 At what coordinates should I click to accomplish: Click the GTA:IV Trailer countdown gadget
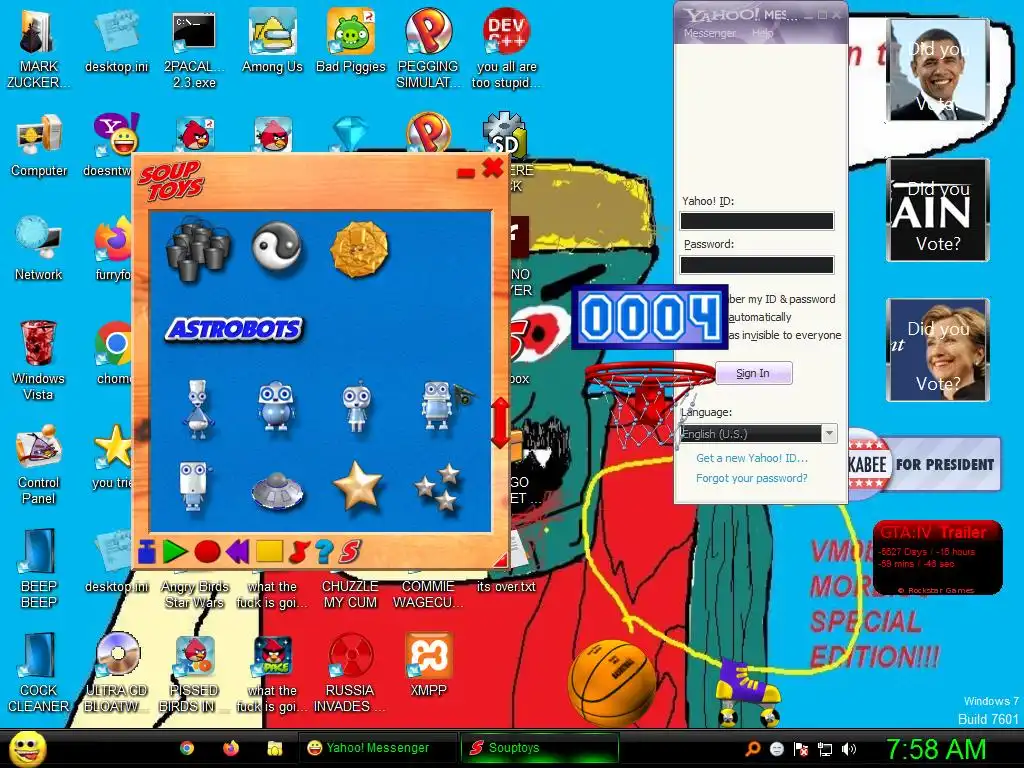[x=937, y=558]
